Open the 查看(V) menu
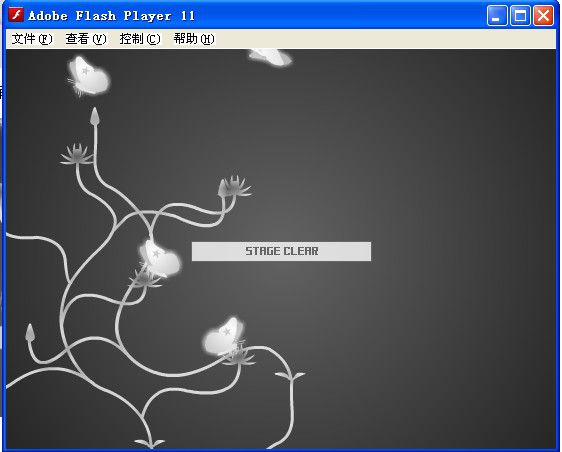 click(x=86, y=39)
